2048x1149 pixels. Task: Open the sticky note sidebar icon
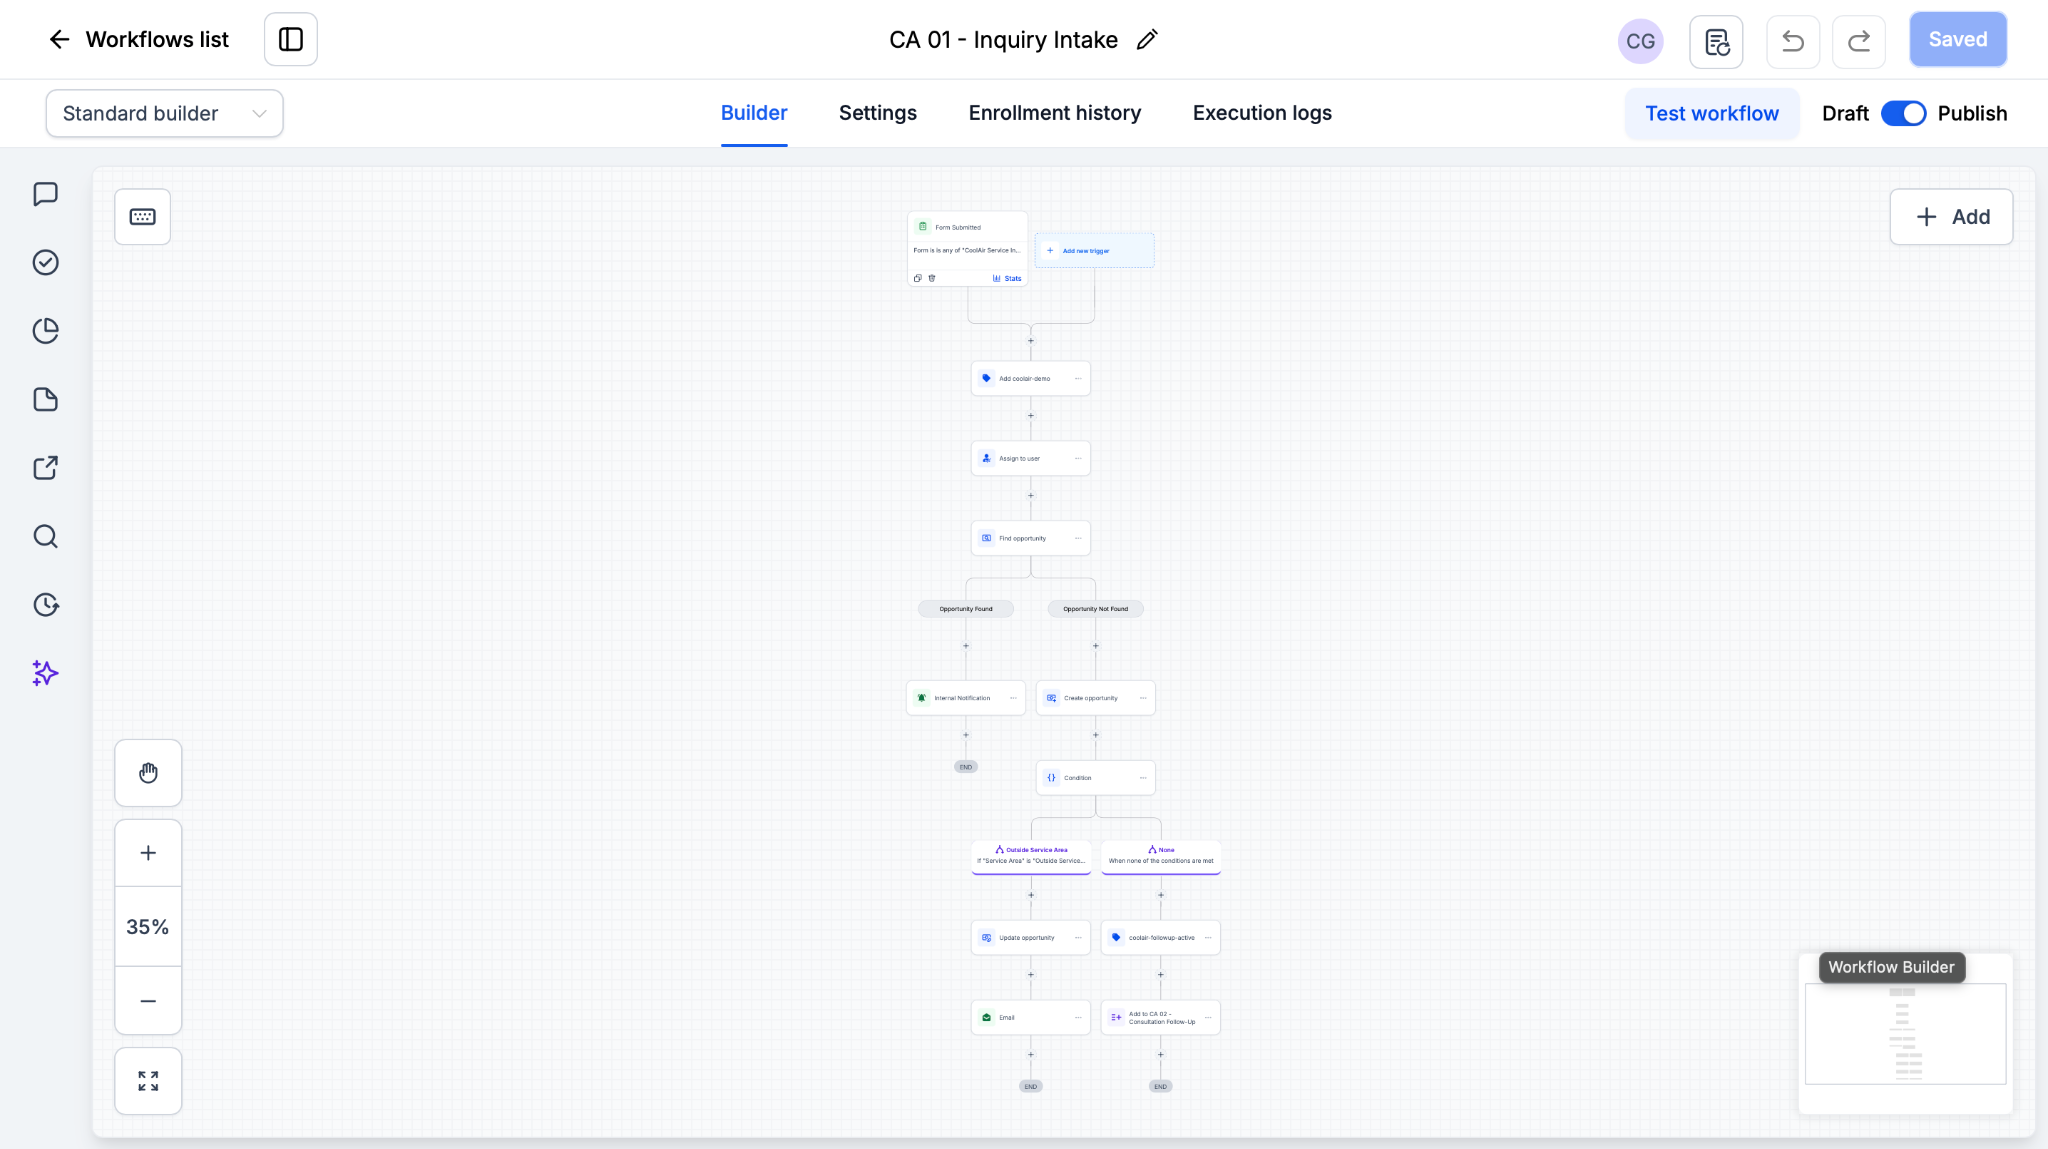[x=46, y=399]
